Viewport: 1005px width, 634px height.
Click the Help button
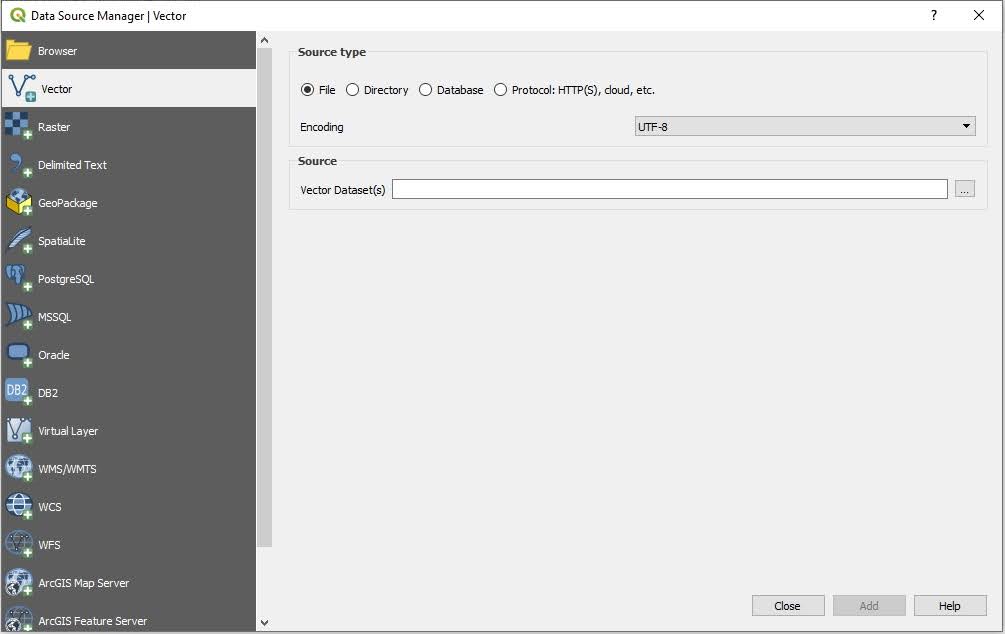pyautogui.click(x=949, y=606)
